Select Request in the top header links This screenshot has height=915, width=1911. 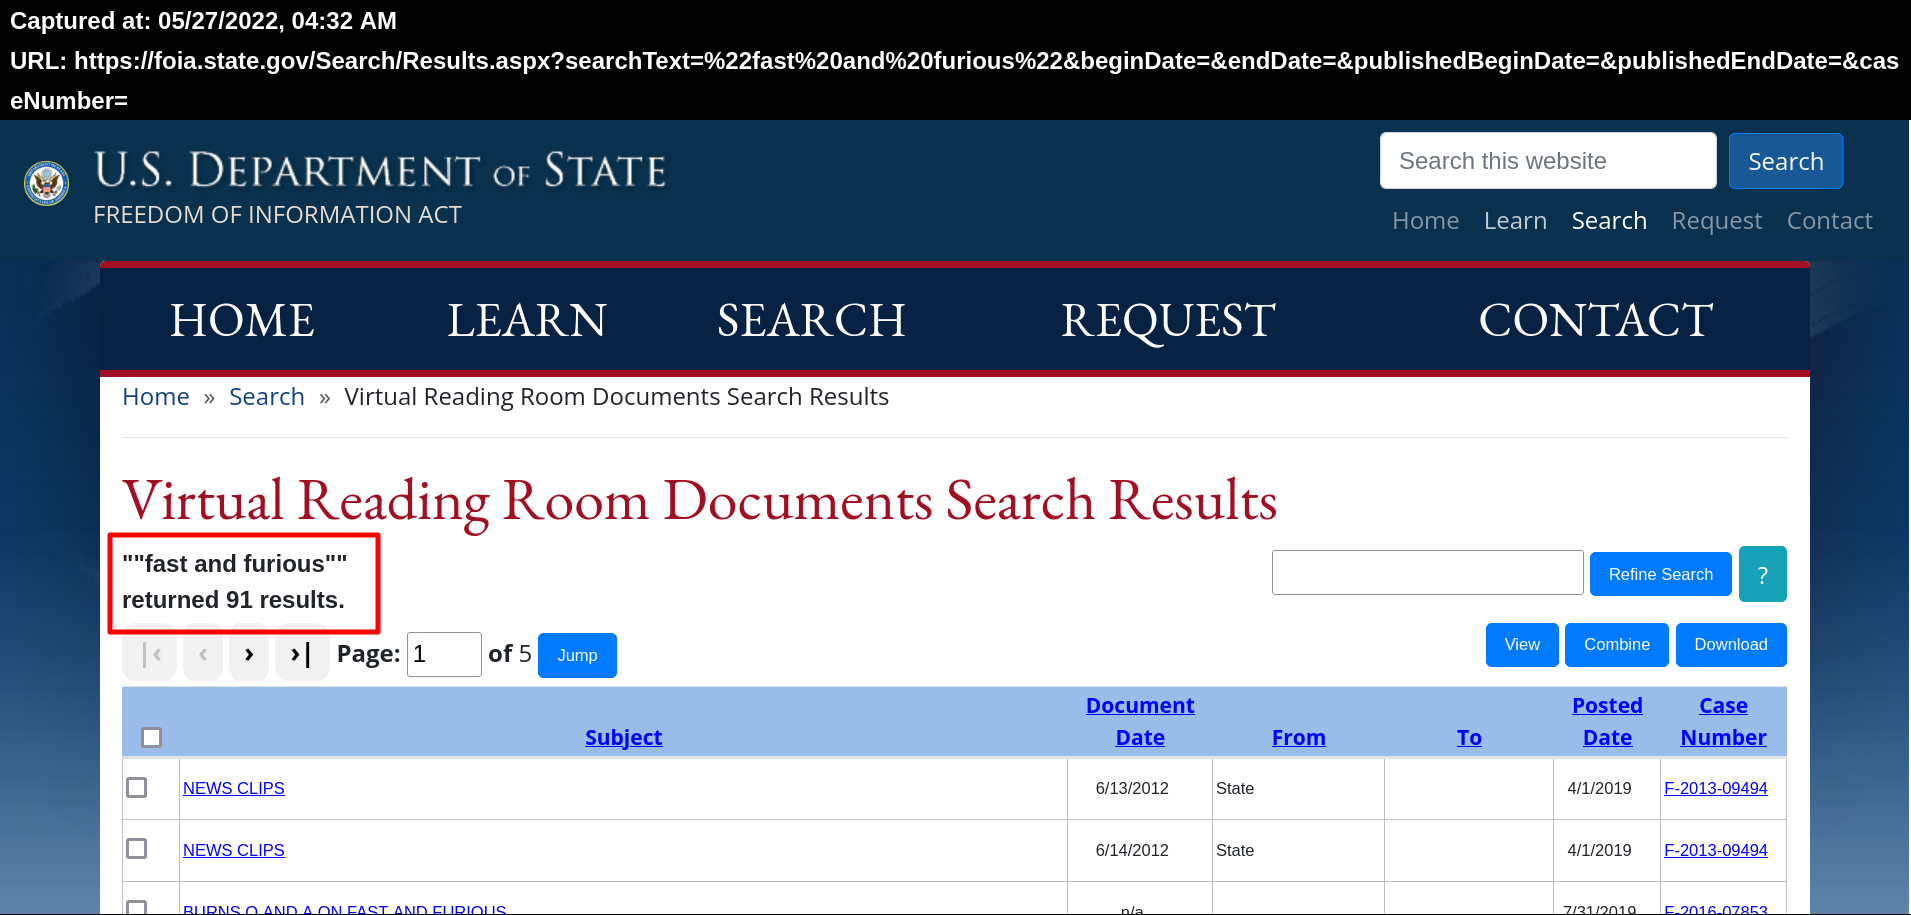[1717, 221]
